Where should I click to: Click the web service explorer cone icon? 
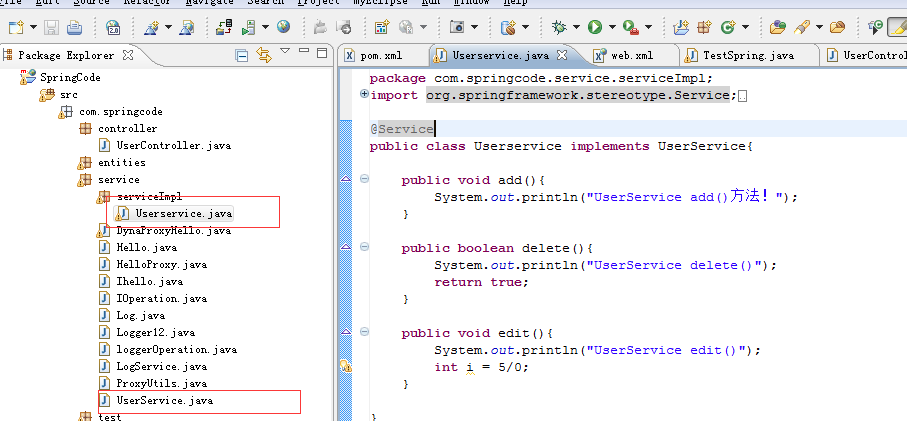coord(187,27)
